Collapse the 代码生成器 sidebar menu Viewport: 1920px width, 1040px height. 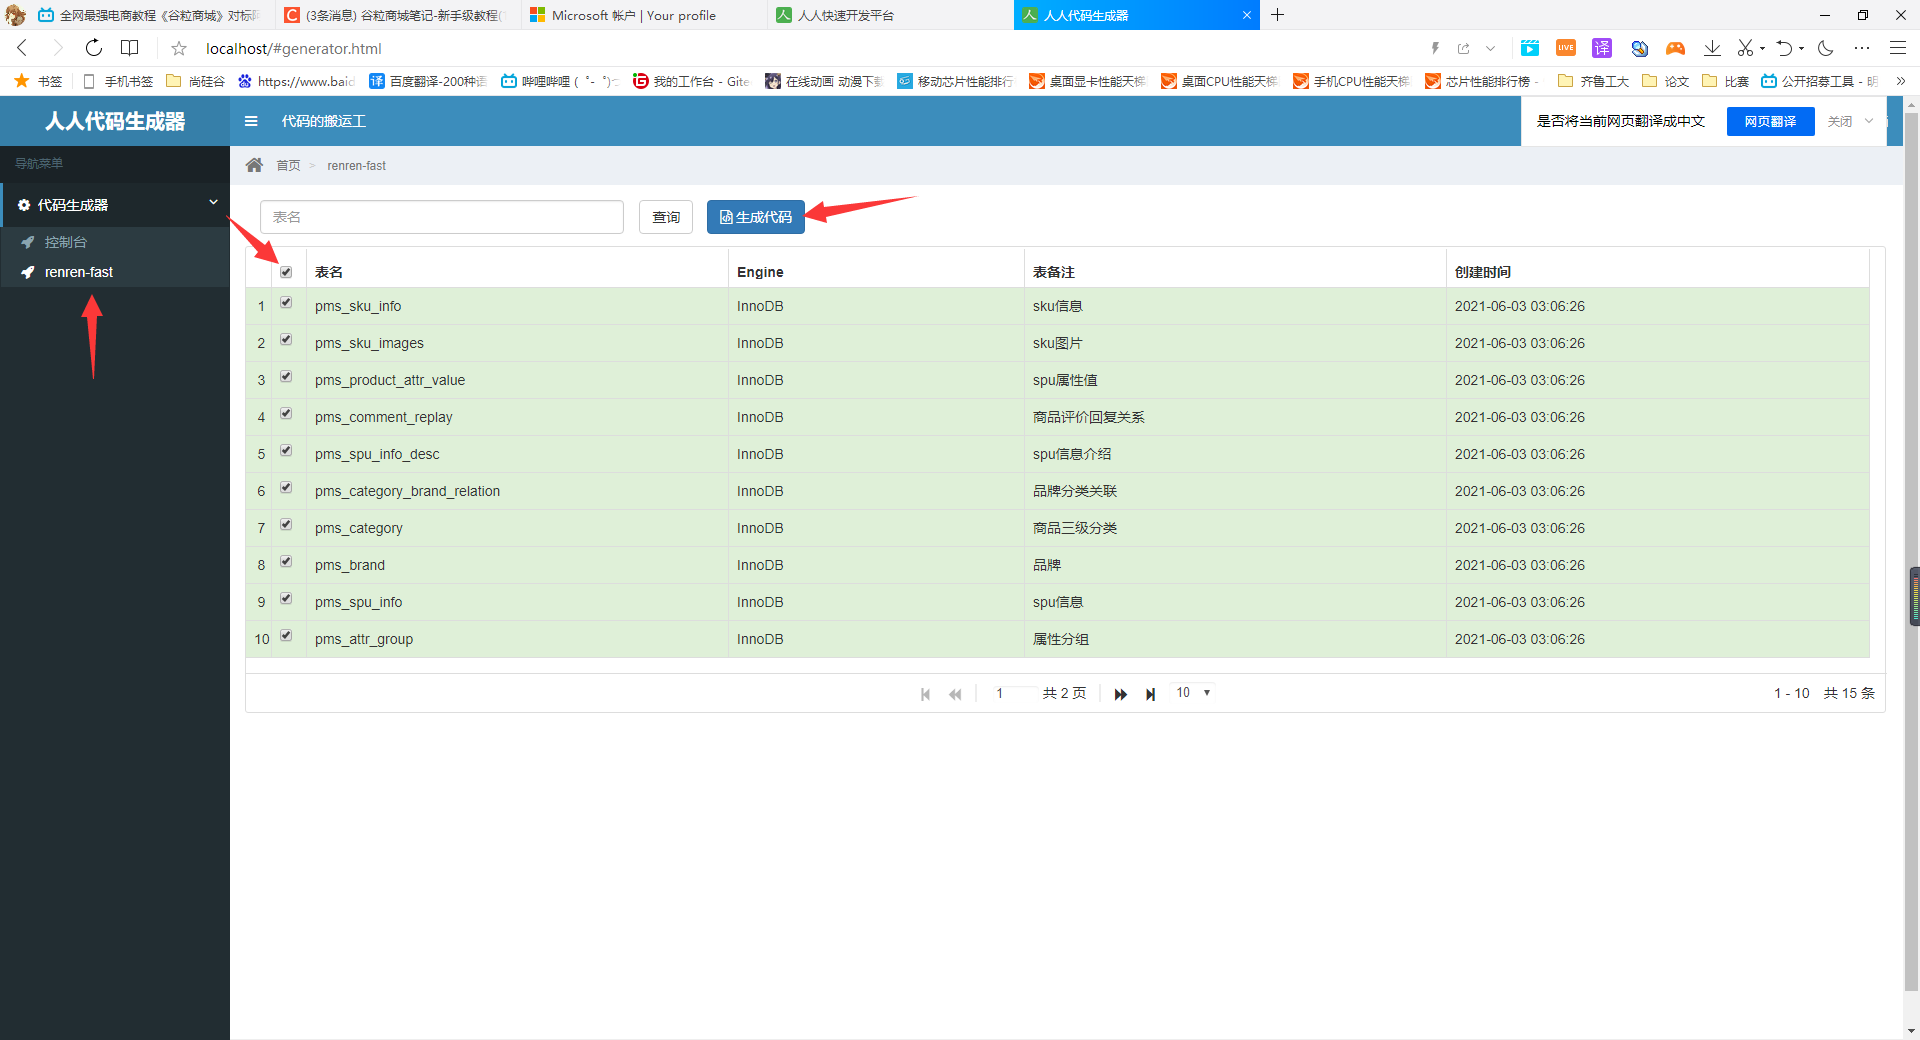[x=115, y=205]
